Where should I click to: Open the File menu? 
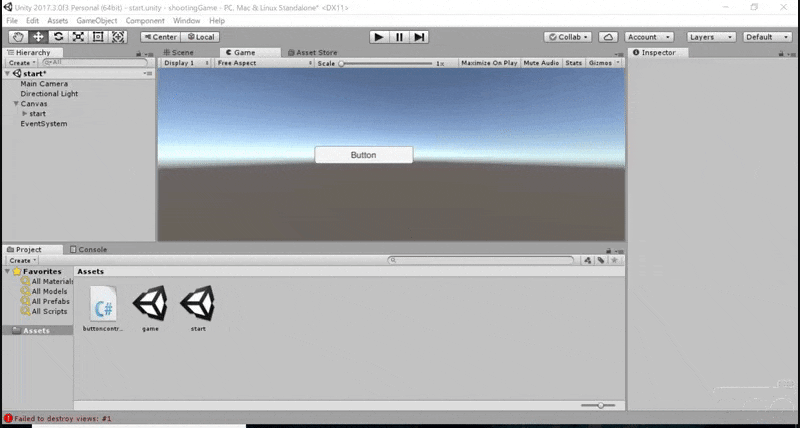(x=12, y=20)
